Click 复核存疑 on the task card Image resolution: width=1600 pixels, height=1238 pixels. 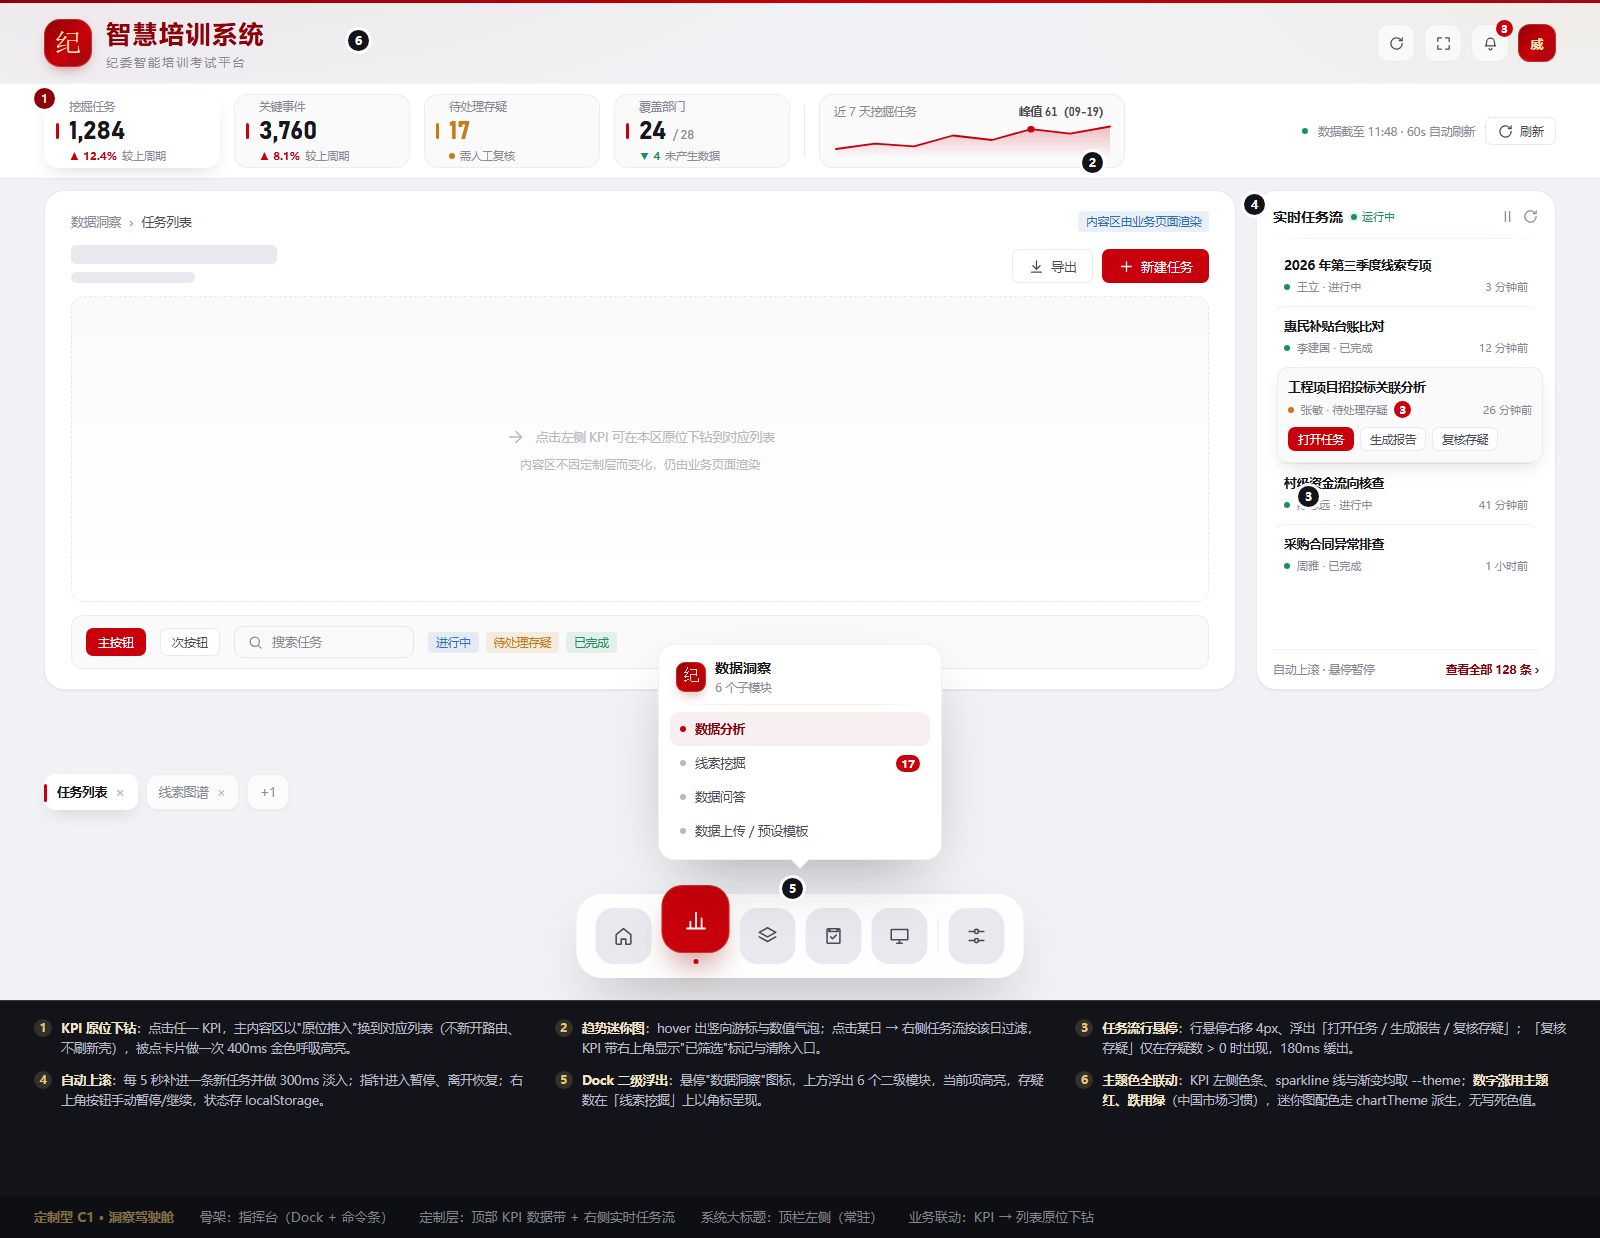coord(1465,439)
